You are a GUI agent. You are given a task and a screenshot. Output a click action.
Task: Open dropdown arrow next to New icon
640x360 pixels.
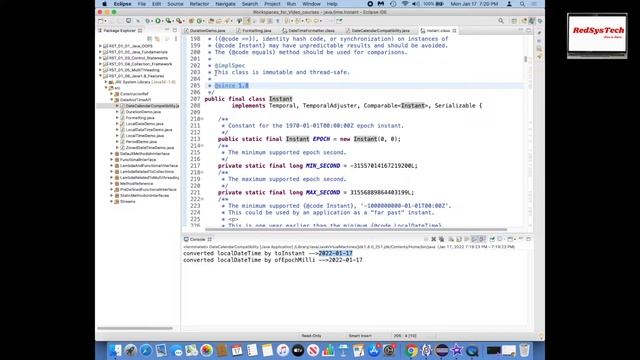coord(105,21)
